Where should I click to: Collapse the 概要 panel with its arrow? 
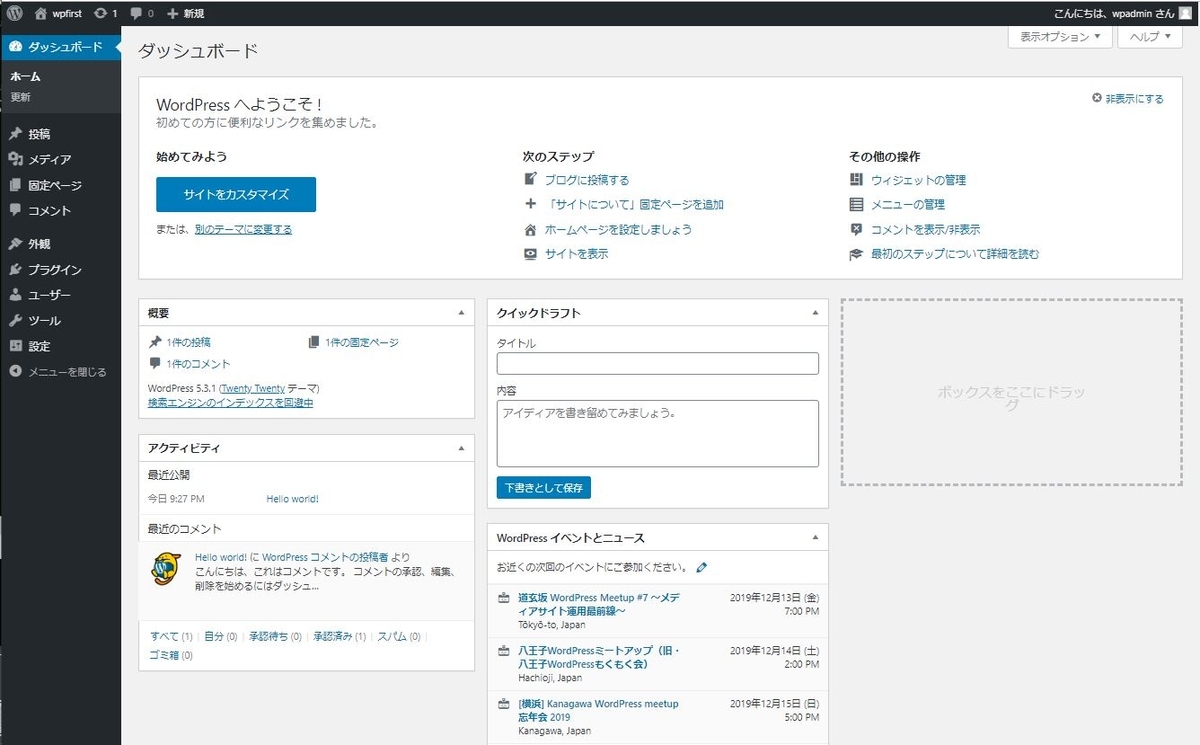click(461, 312)
